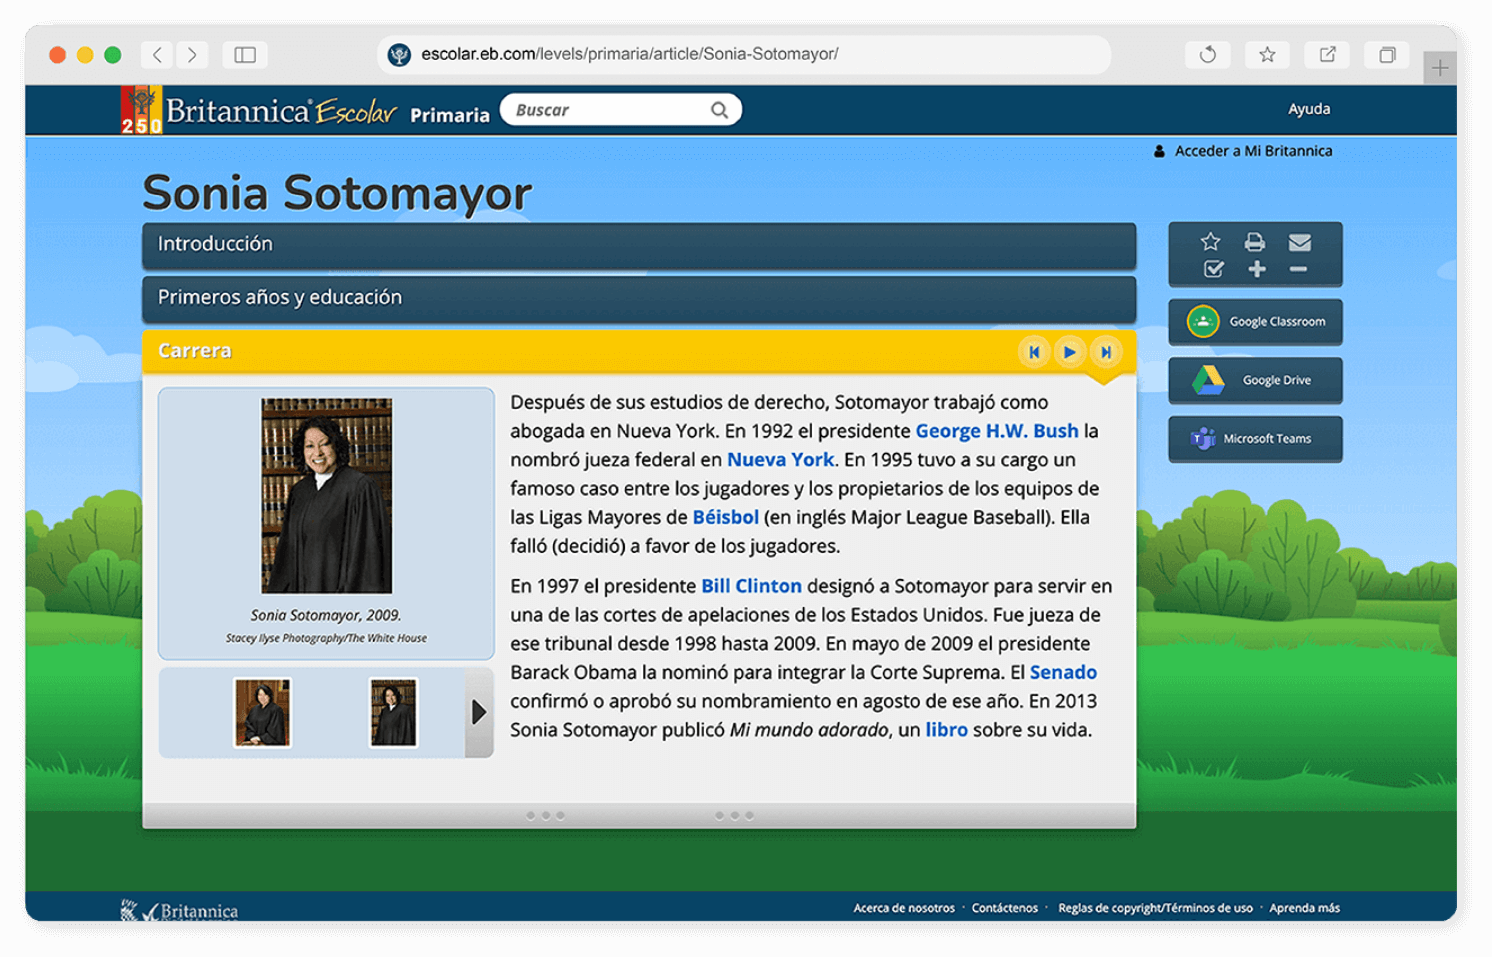Viewport: 1492px width, 957px height.
Task: Click the star favorite icon in tools panel
Action: click(x=1210, y=241)
